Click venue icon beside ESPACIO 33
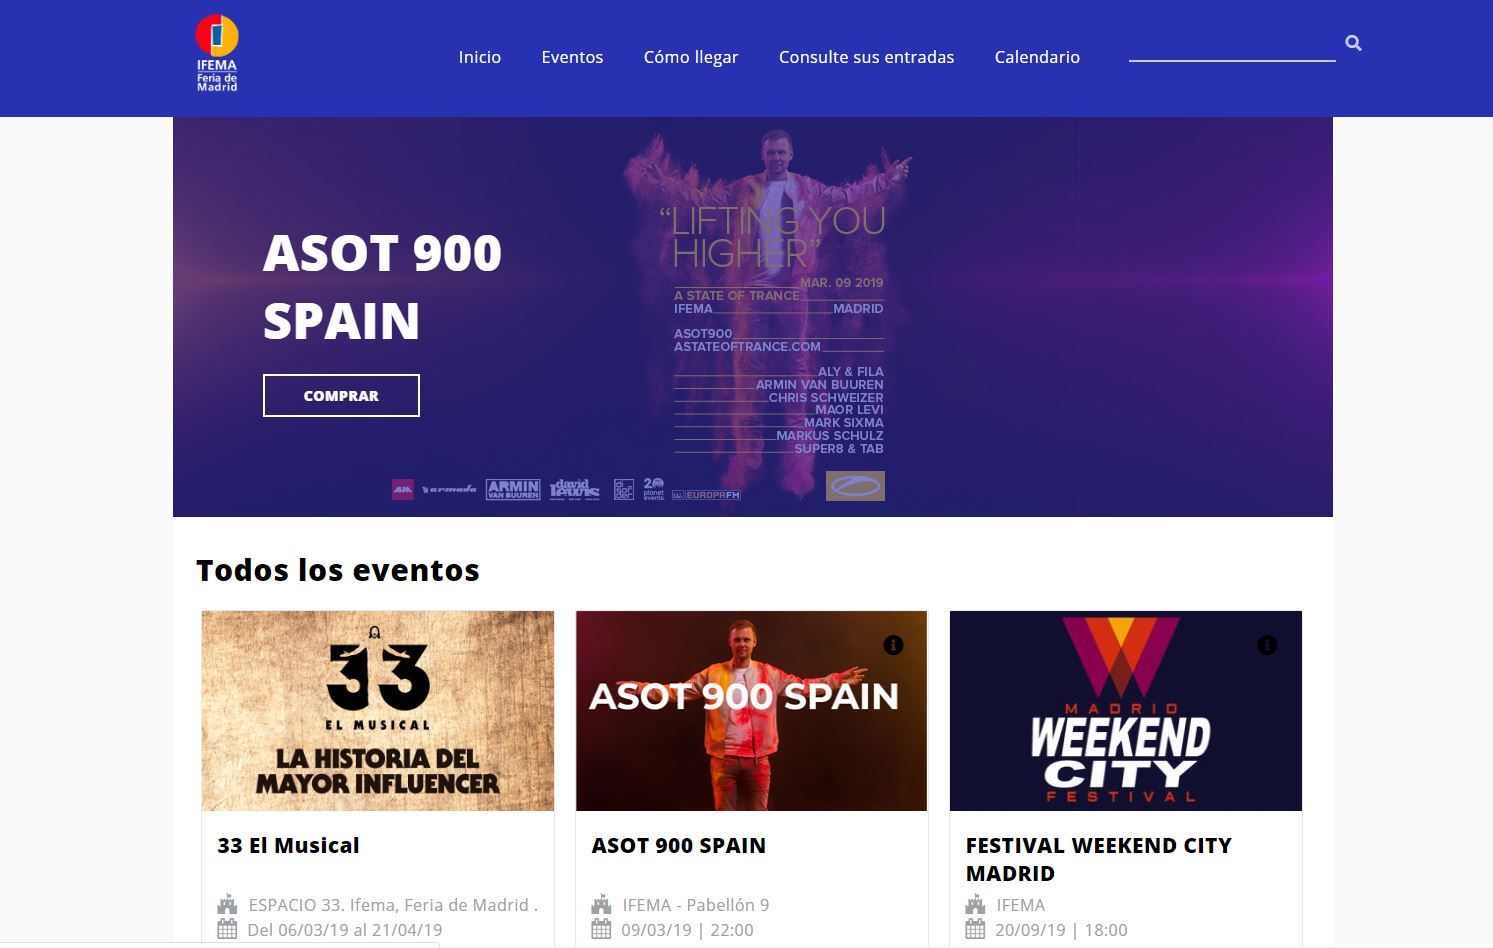This screenshot has width=1493, height=948. (227, 904)
